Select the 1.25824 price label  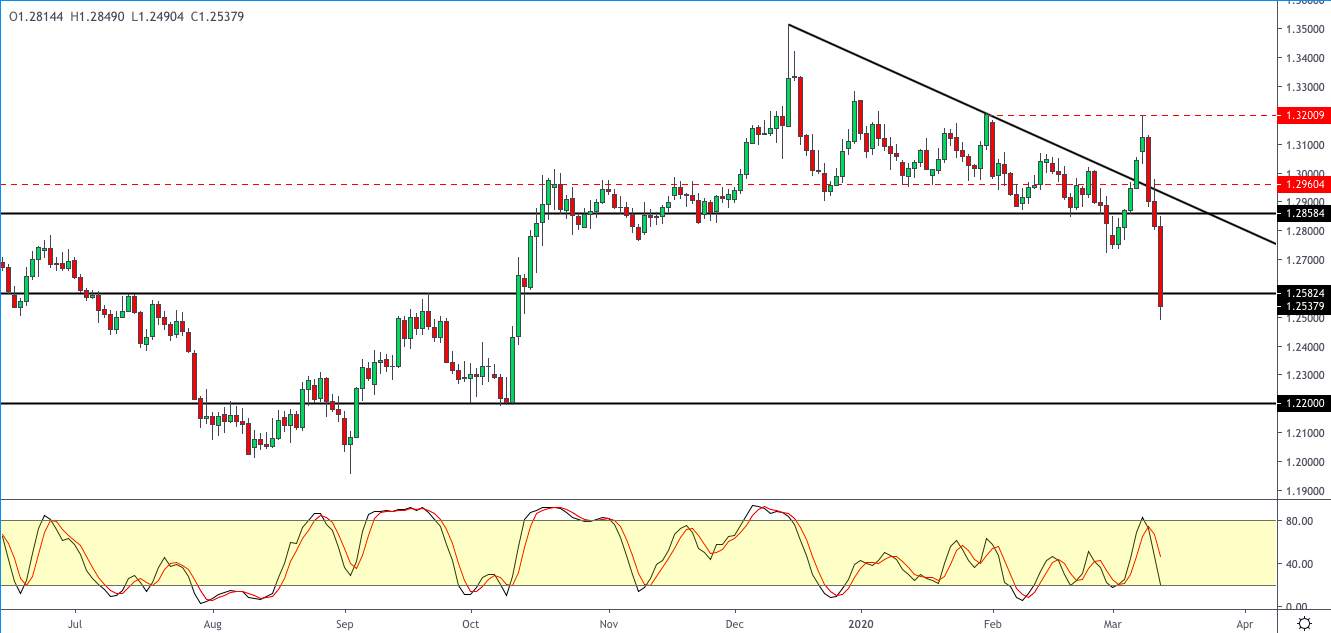pos(1304,293)
